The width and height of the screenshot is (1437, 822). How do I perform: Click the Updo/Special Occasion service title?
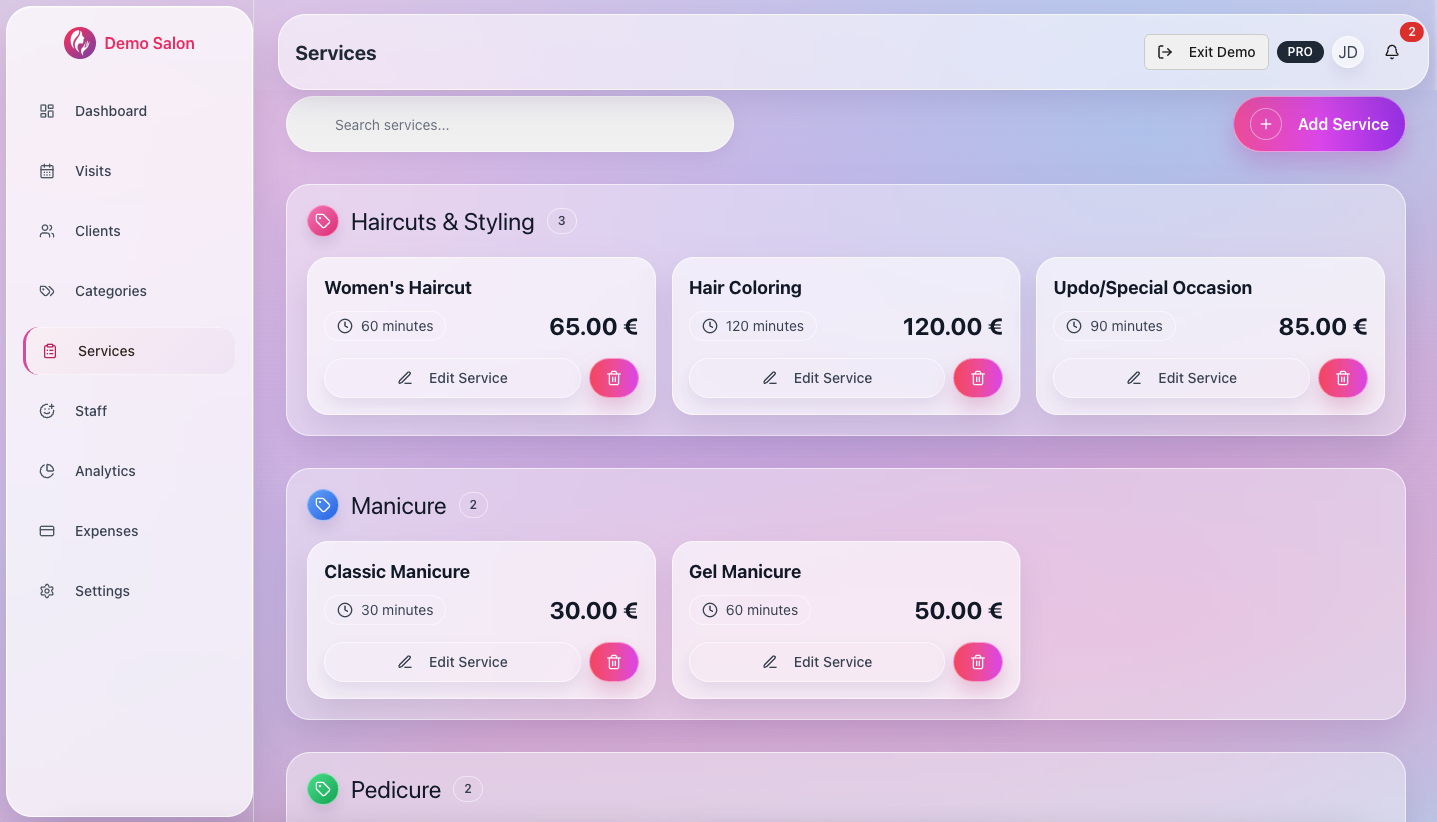pos(1153,288)
